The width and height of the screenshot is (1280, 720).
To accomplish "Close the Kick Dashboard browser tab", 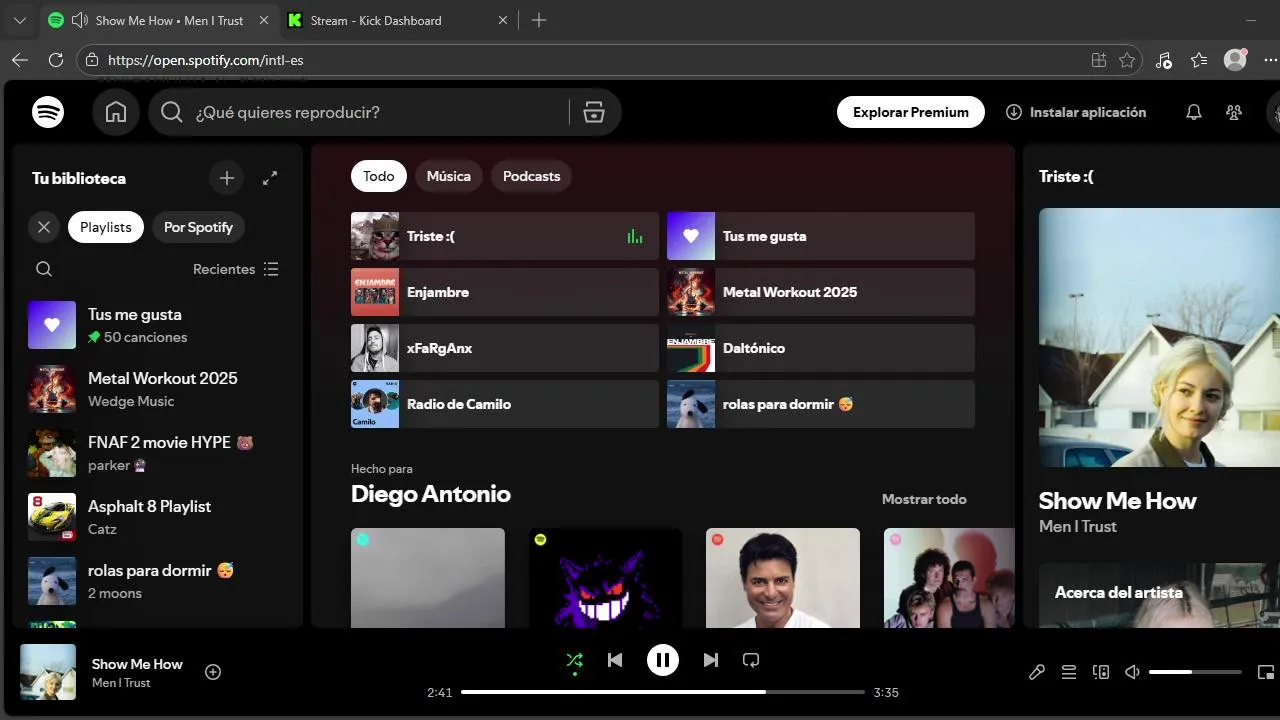I will [x=503, y=20].
